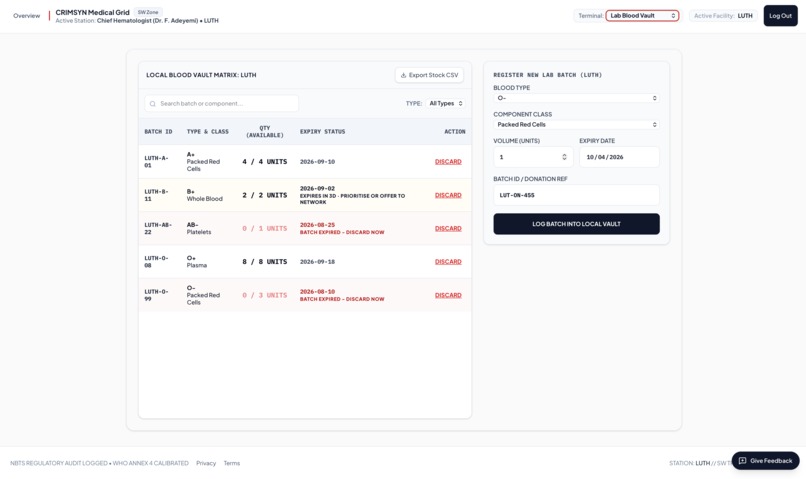Click the Batch ID column header
This screenshot has width=806, height=479.
pyautogui.click(x=158, y=132)
